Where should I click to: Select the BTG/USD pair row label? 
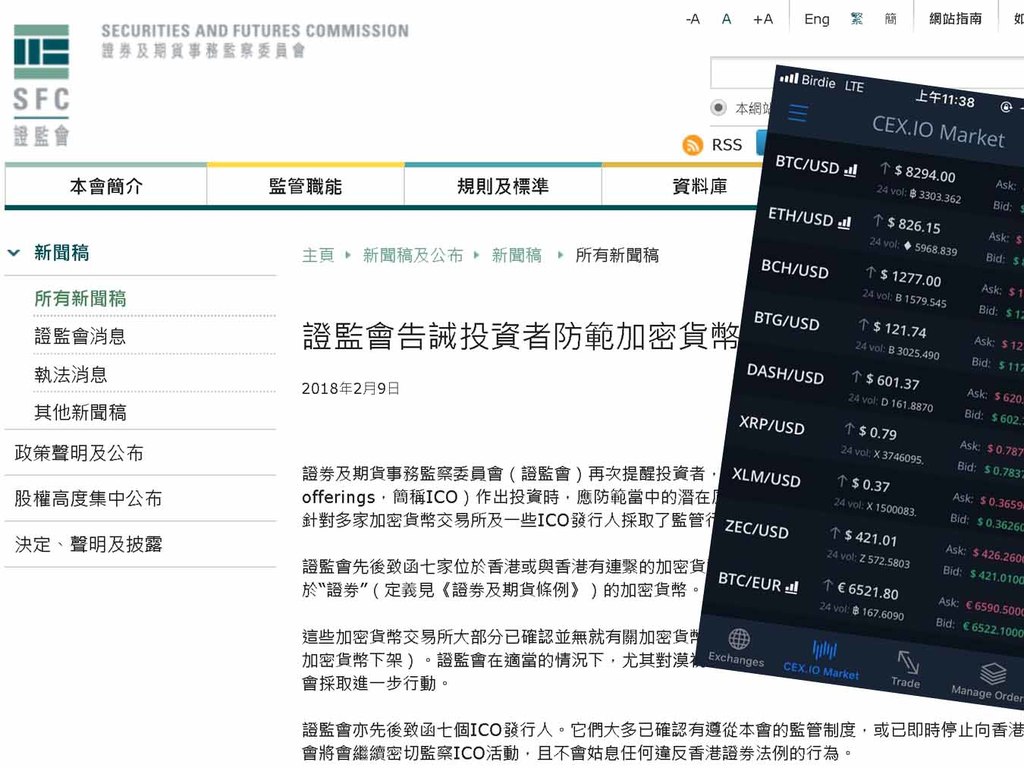click(x=786, y=320)
